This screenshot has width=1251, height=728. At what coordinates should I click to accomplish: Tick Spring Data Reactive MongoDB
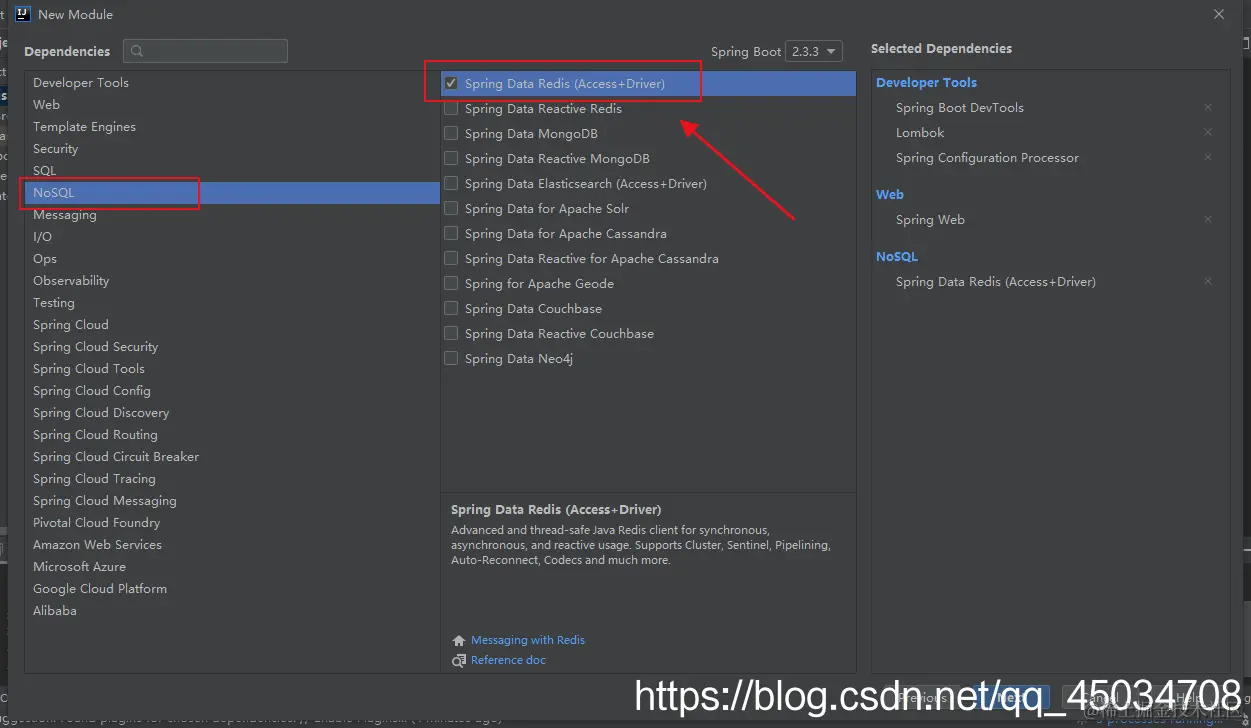click(x=451, y=158)
